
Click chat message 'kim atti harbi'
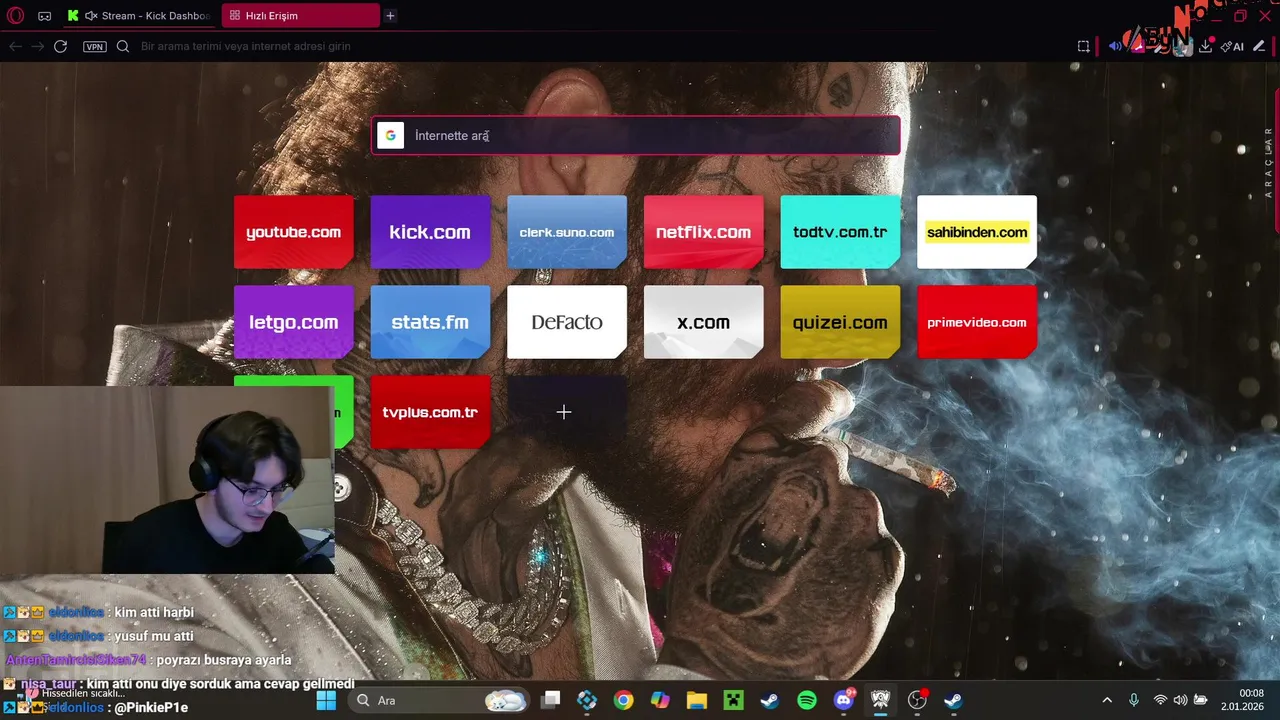(154, 612)
